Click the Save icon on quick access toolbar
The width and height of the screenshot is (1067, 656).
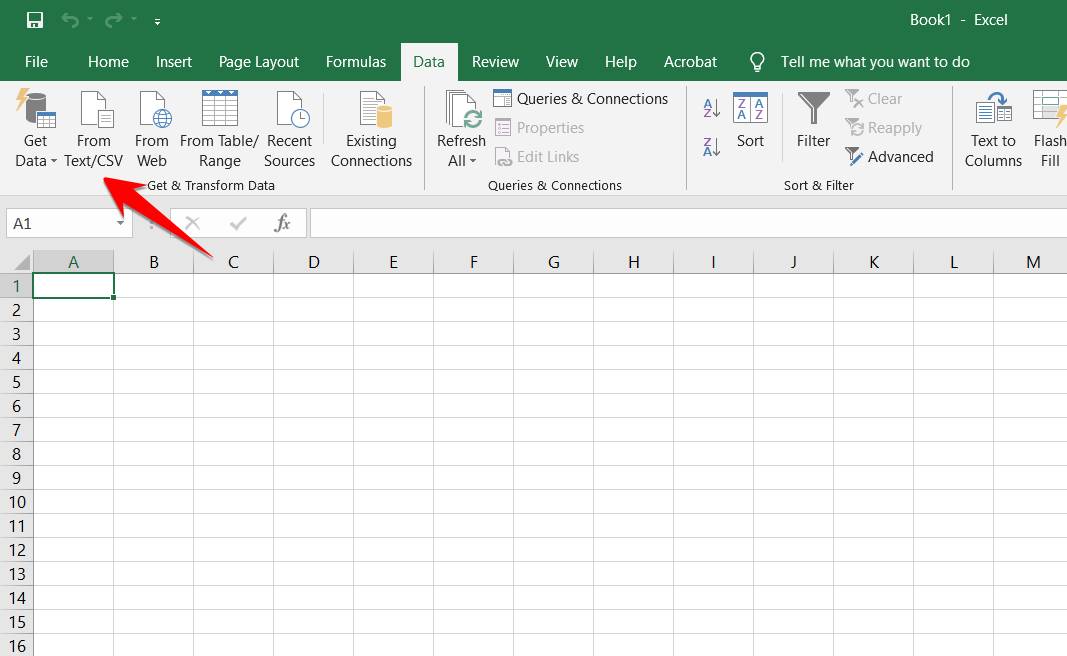pos(33,19)
